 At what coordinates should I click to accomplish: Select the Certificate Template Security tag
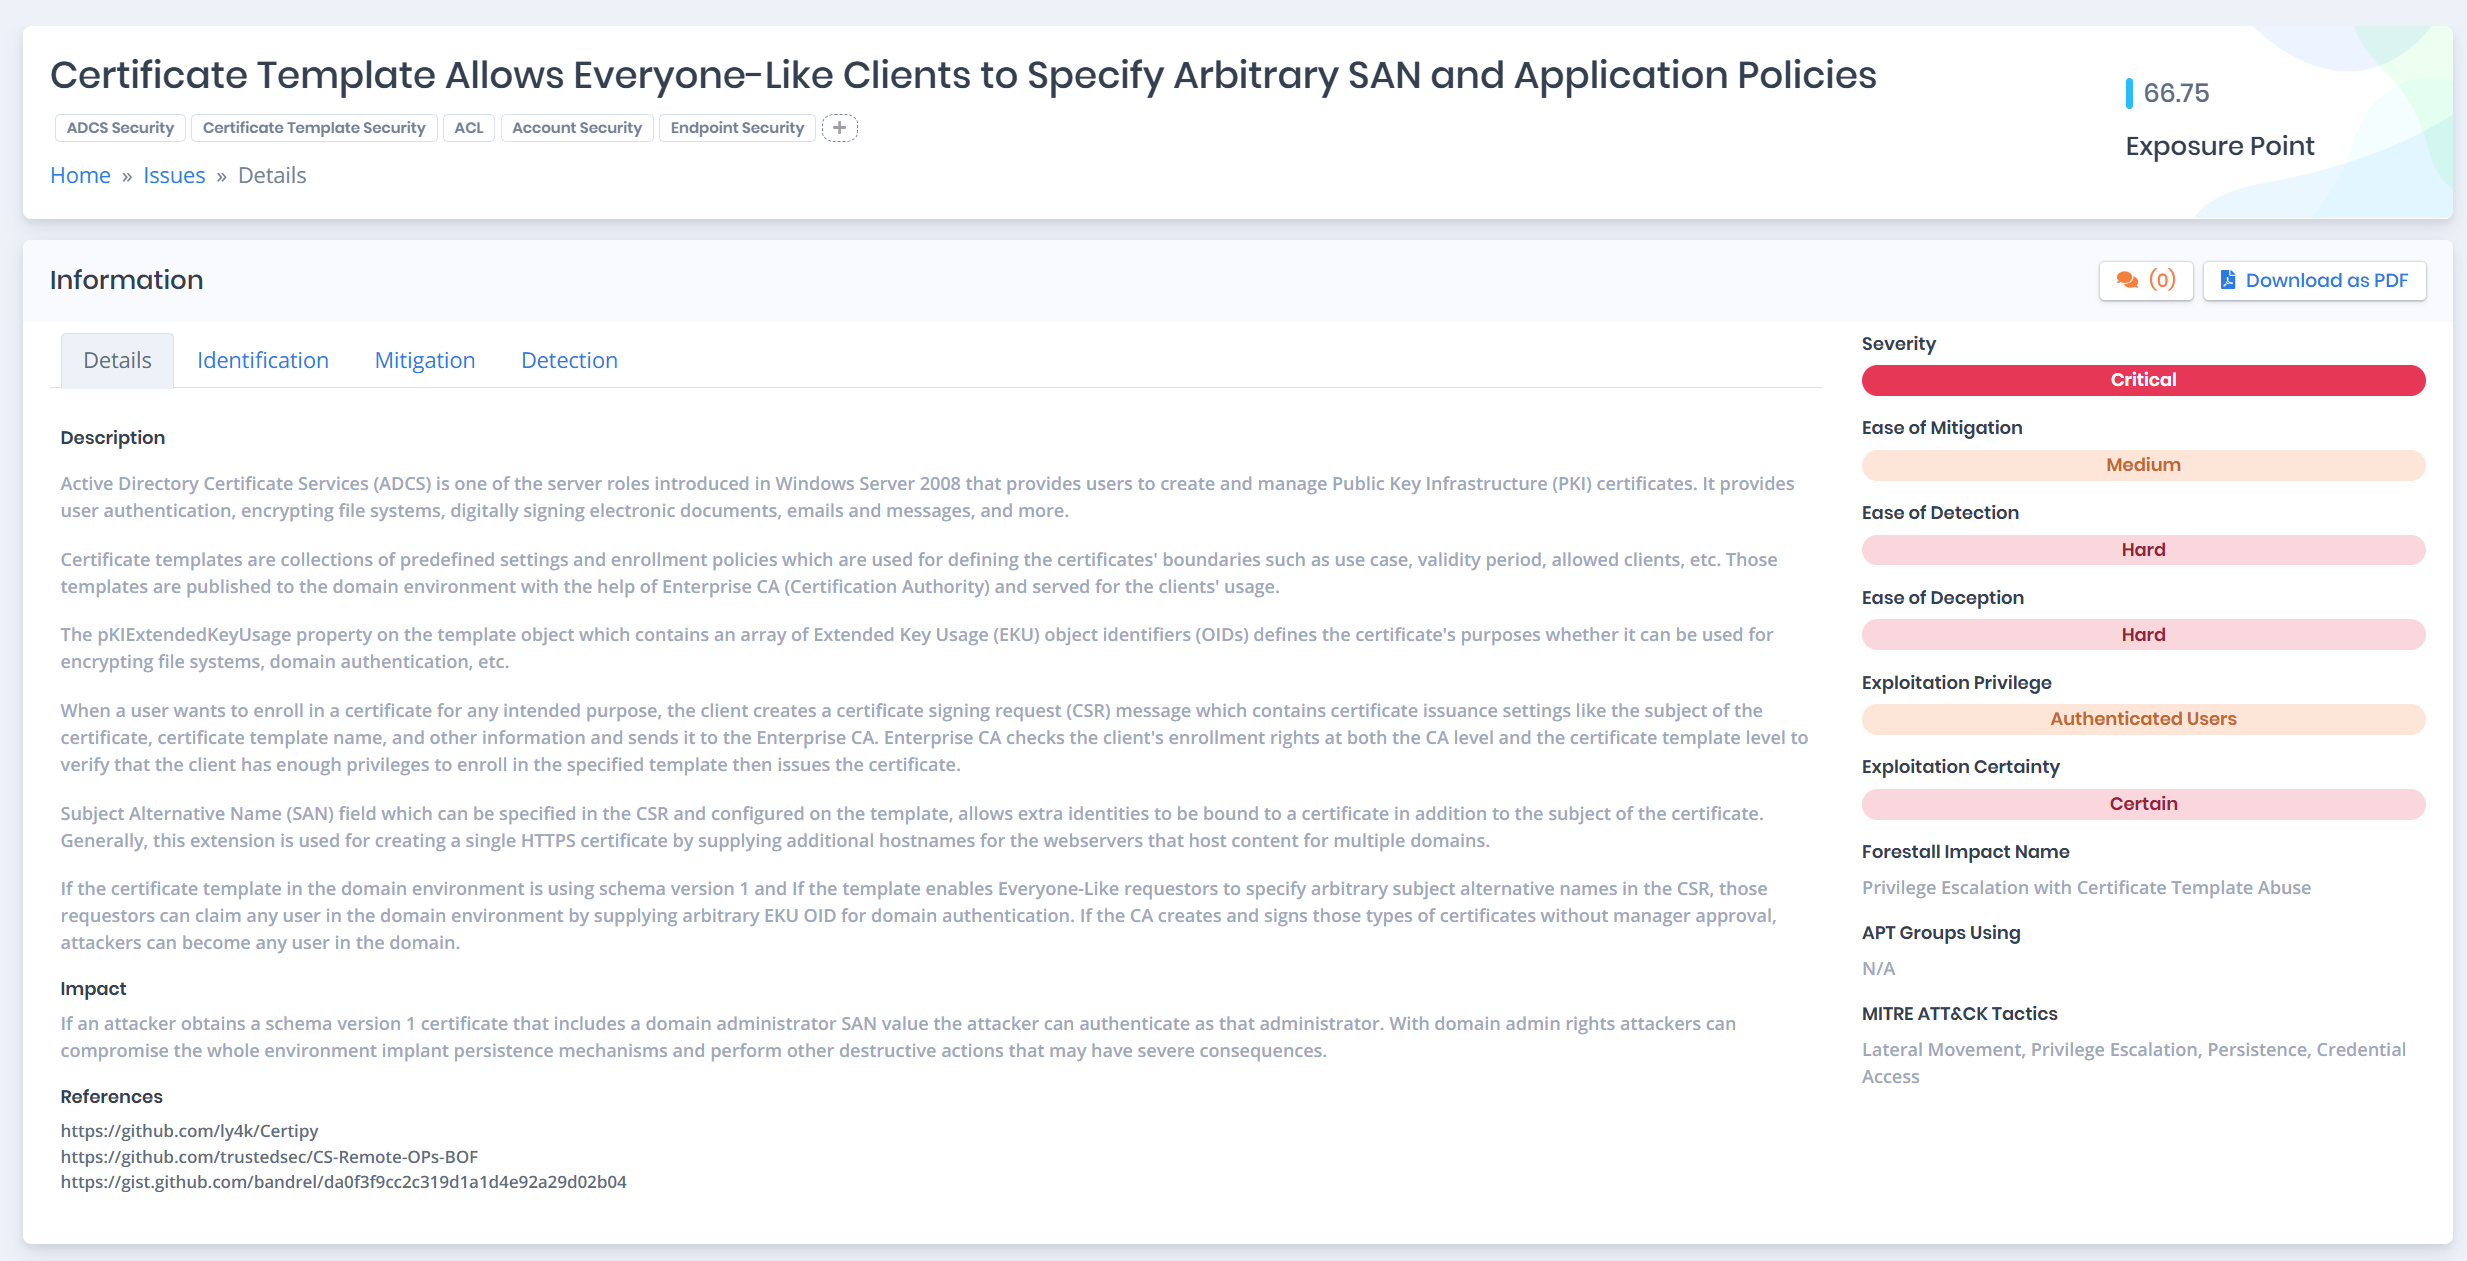314,127
